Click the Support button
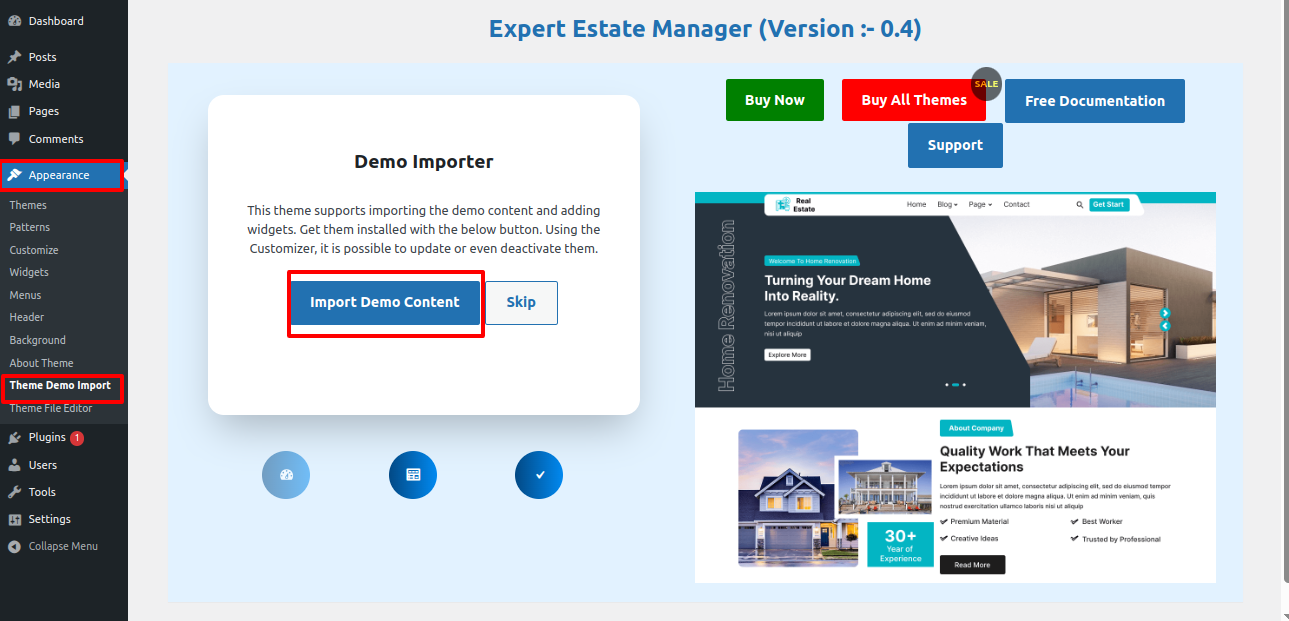The height and width of the screenshot is (621, 1289). coord(955,145)
